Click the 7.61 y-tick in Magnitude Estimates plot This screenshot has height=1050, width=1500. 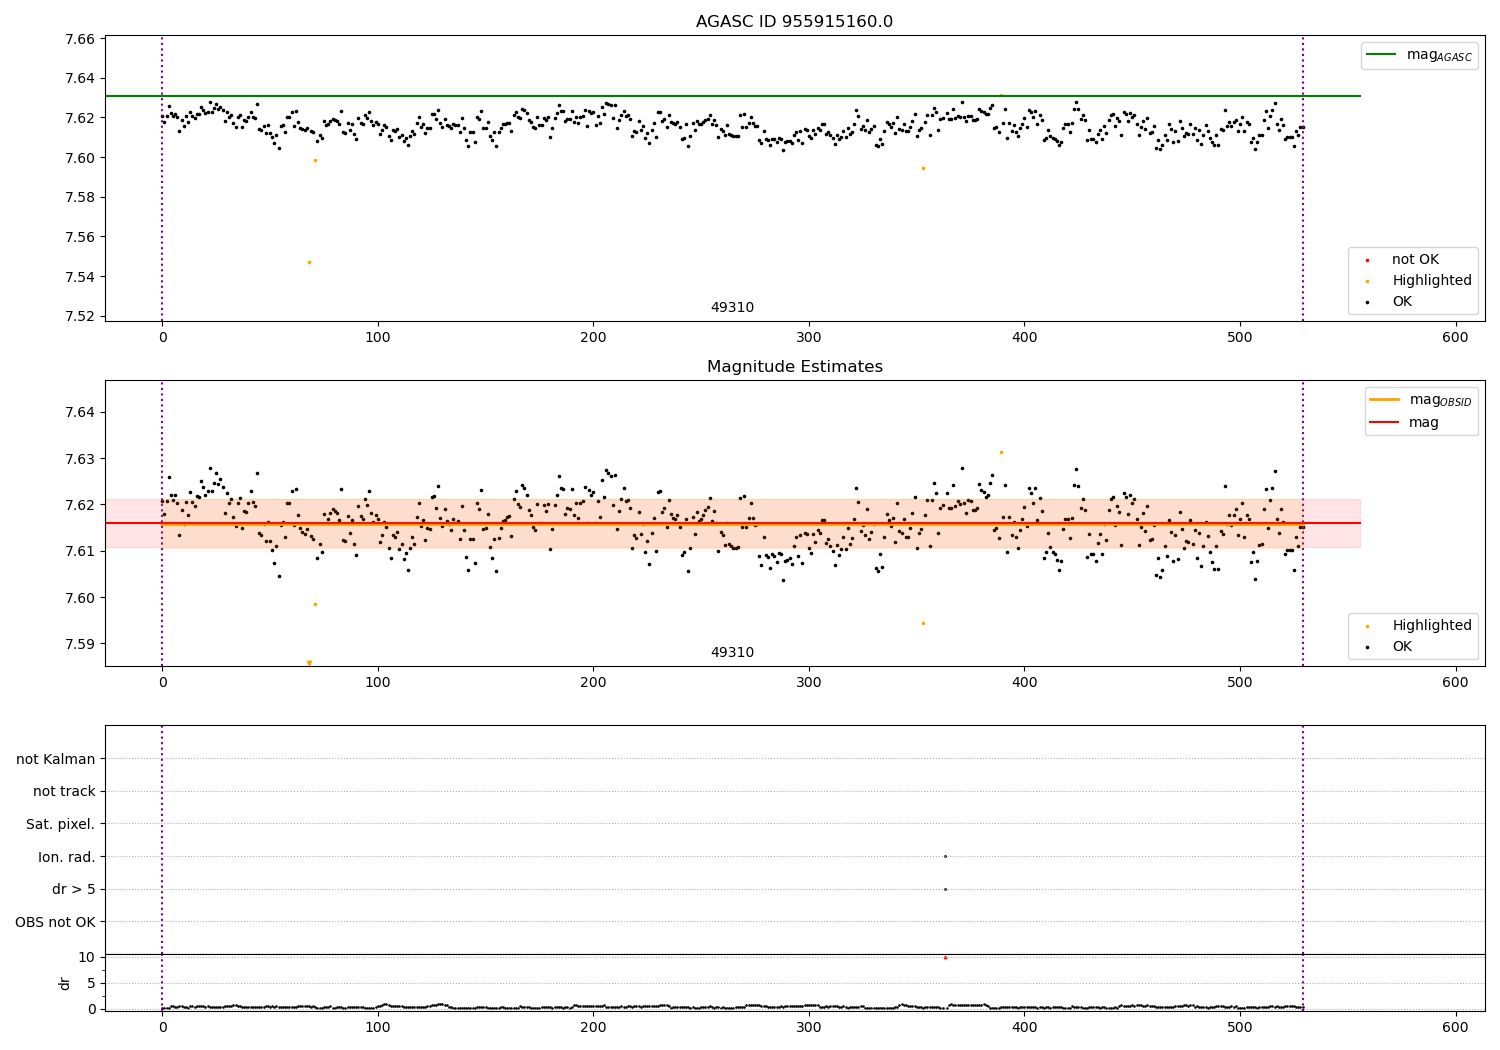pos(79,551)
